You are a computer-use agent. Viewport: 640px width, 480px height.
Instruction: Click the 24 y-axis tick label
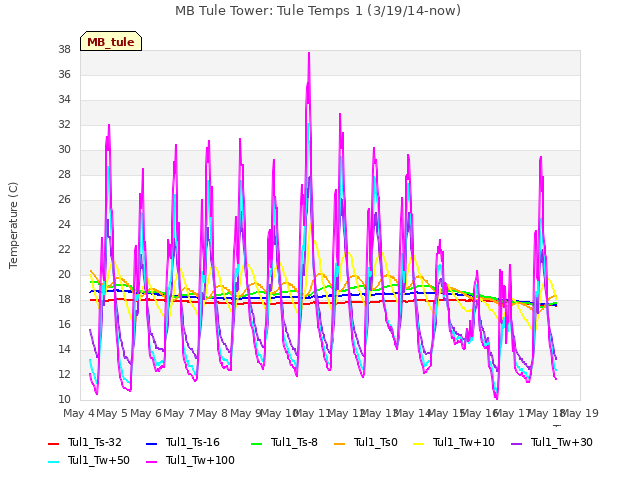click(x=64, y=224)
